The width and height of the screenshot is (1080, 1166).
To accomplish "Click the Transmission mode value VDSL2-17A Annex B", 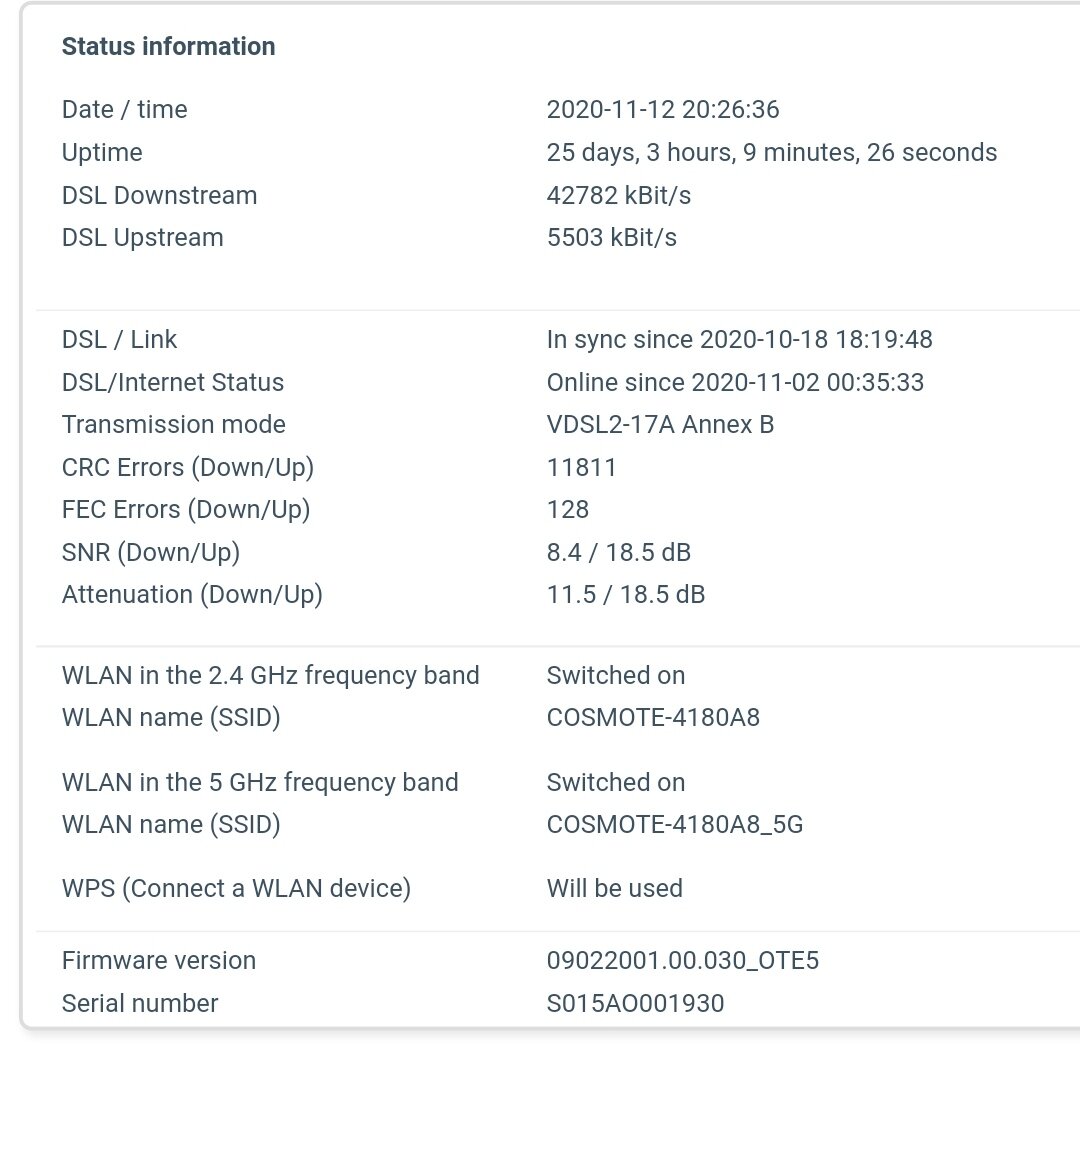I will [x=660, y=425].
